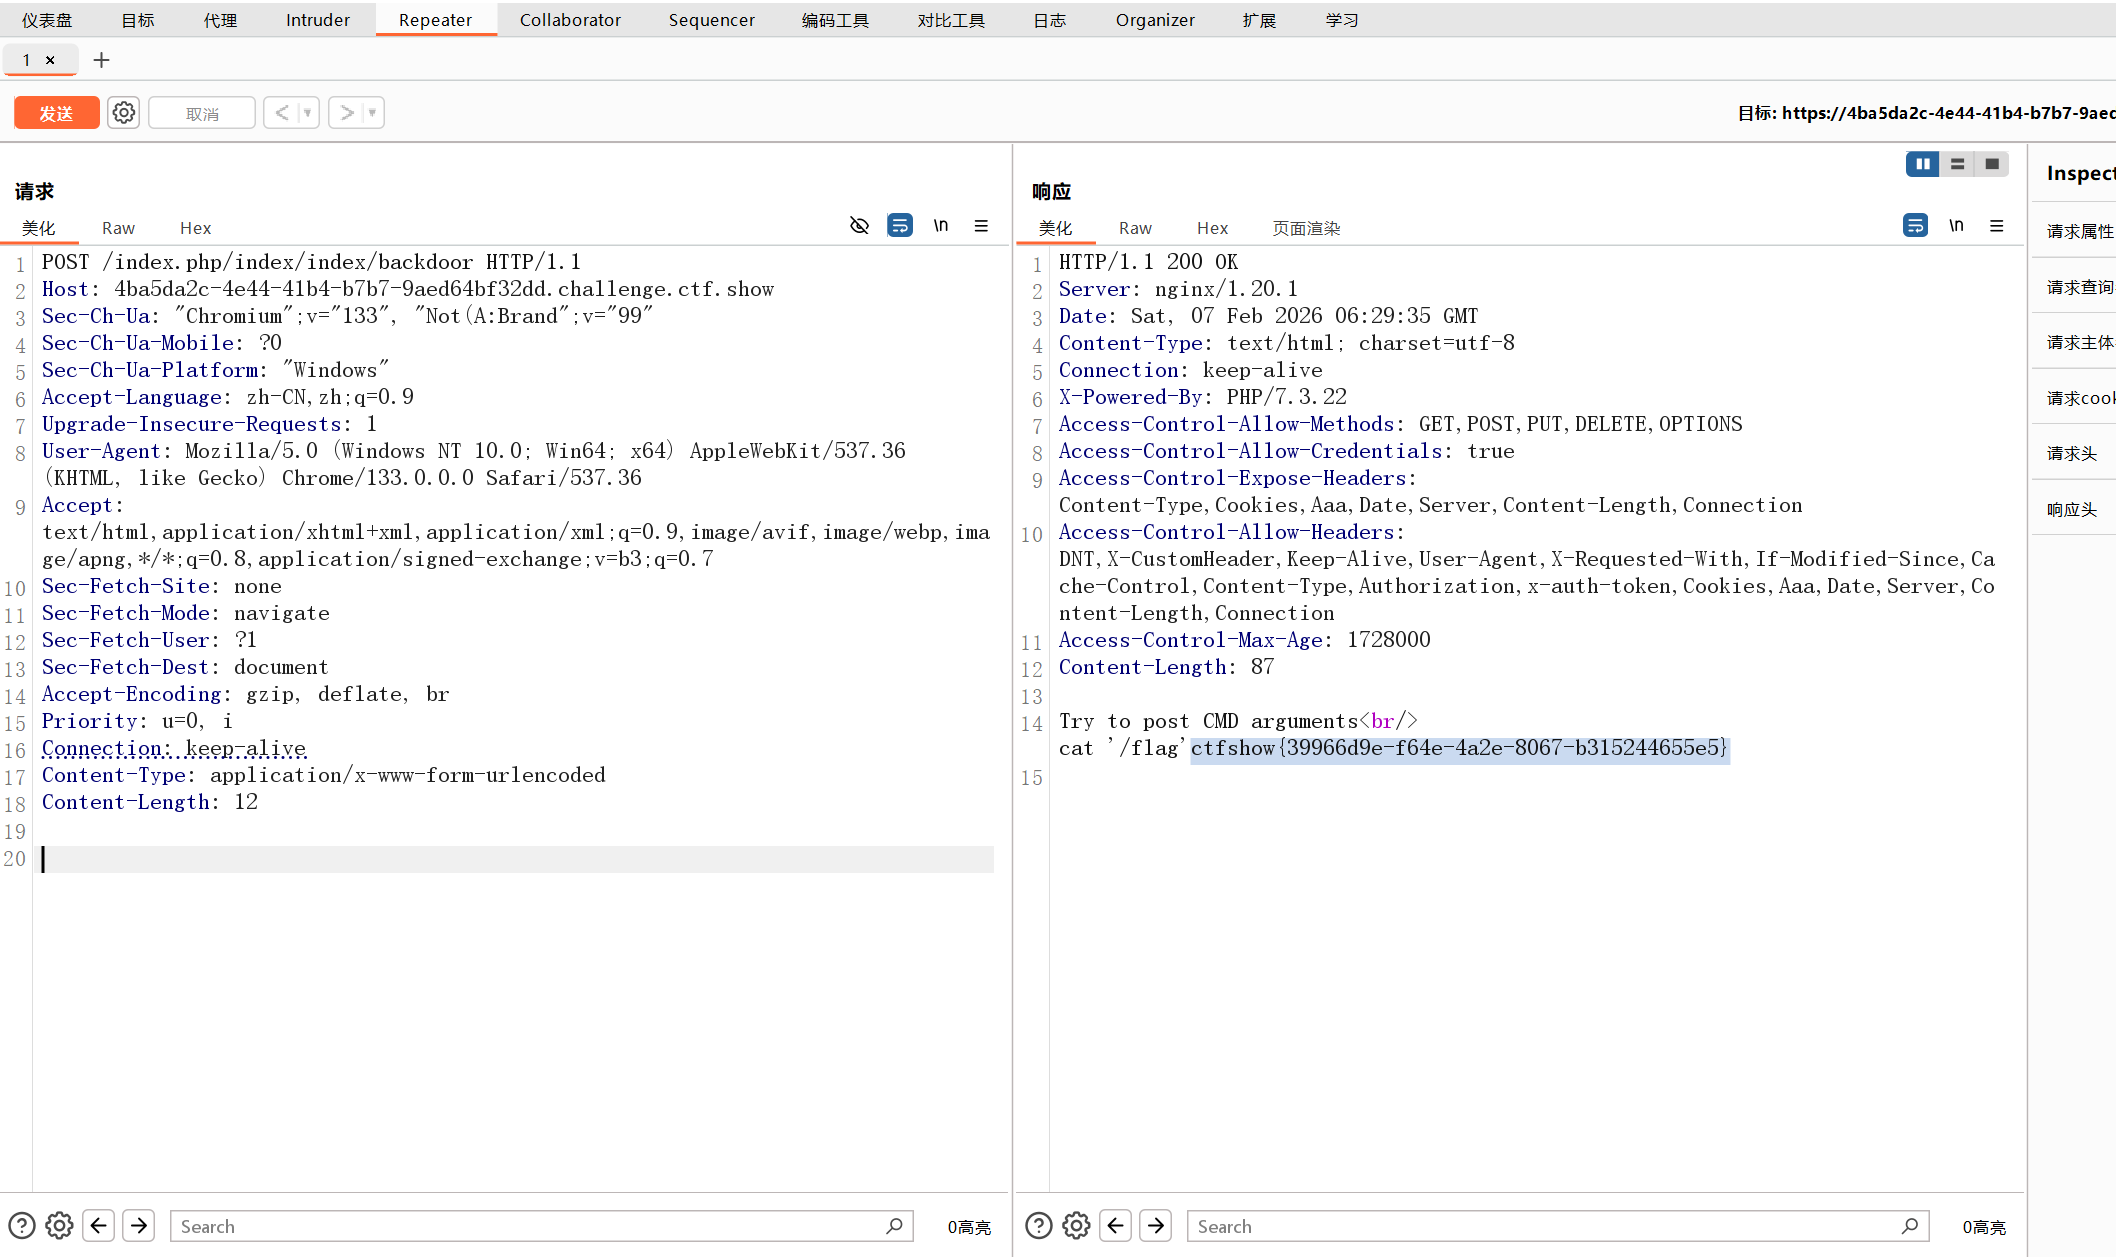
Task: Expand the back history dropdown arrow
Action: click(307, 113)
